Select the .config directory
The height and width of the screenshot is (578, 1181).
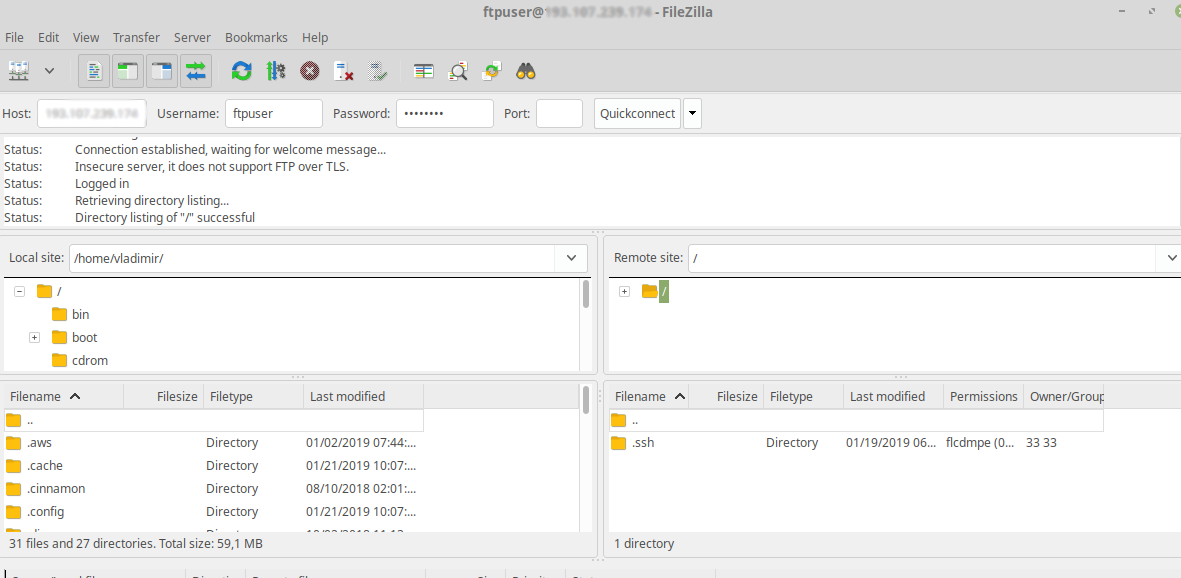(214, 512)
